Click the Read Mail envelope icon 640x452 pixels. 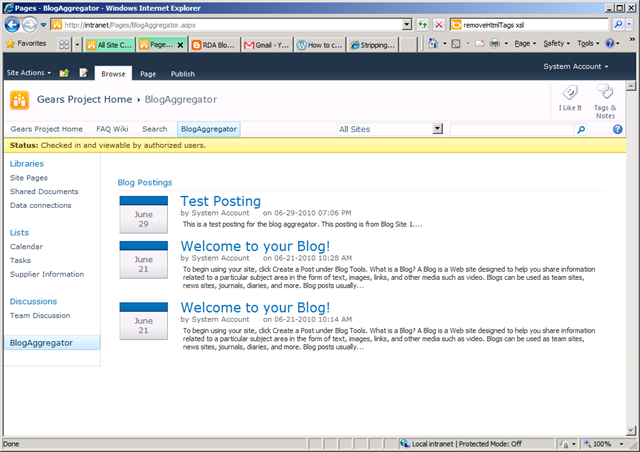(480, 43)
